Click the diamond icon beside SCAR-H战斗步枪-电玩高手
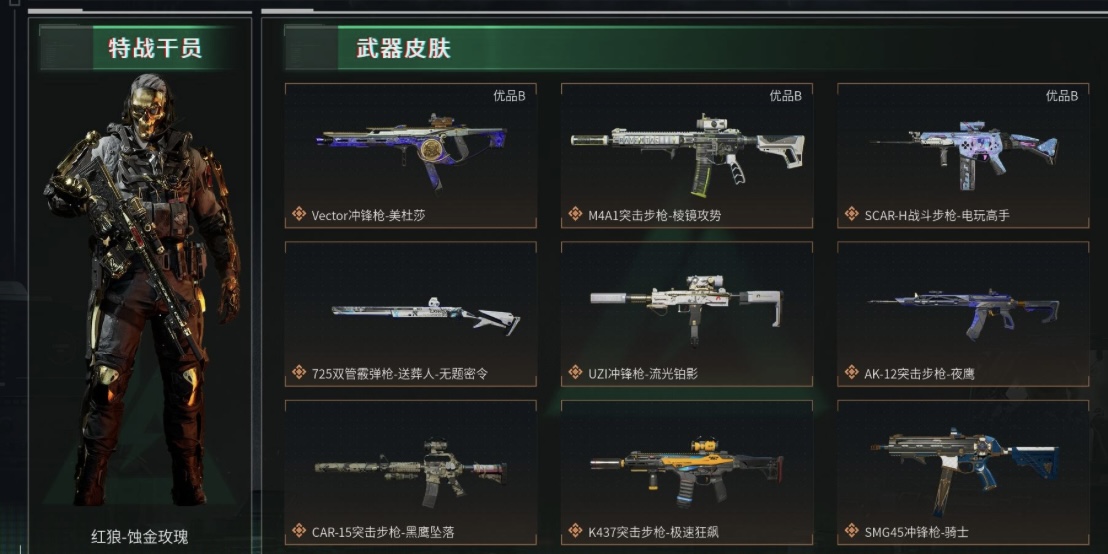 (x=852, y=213)
